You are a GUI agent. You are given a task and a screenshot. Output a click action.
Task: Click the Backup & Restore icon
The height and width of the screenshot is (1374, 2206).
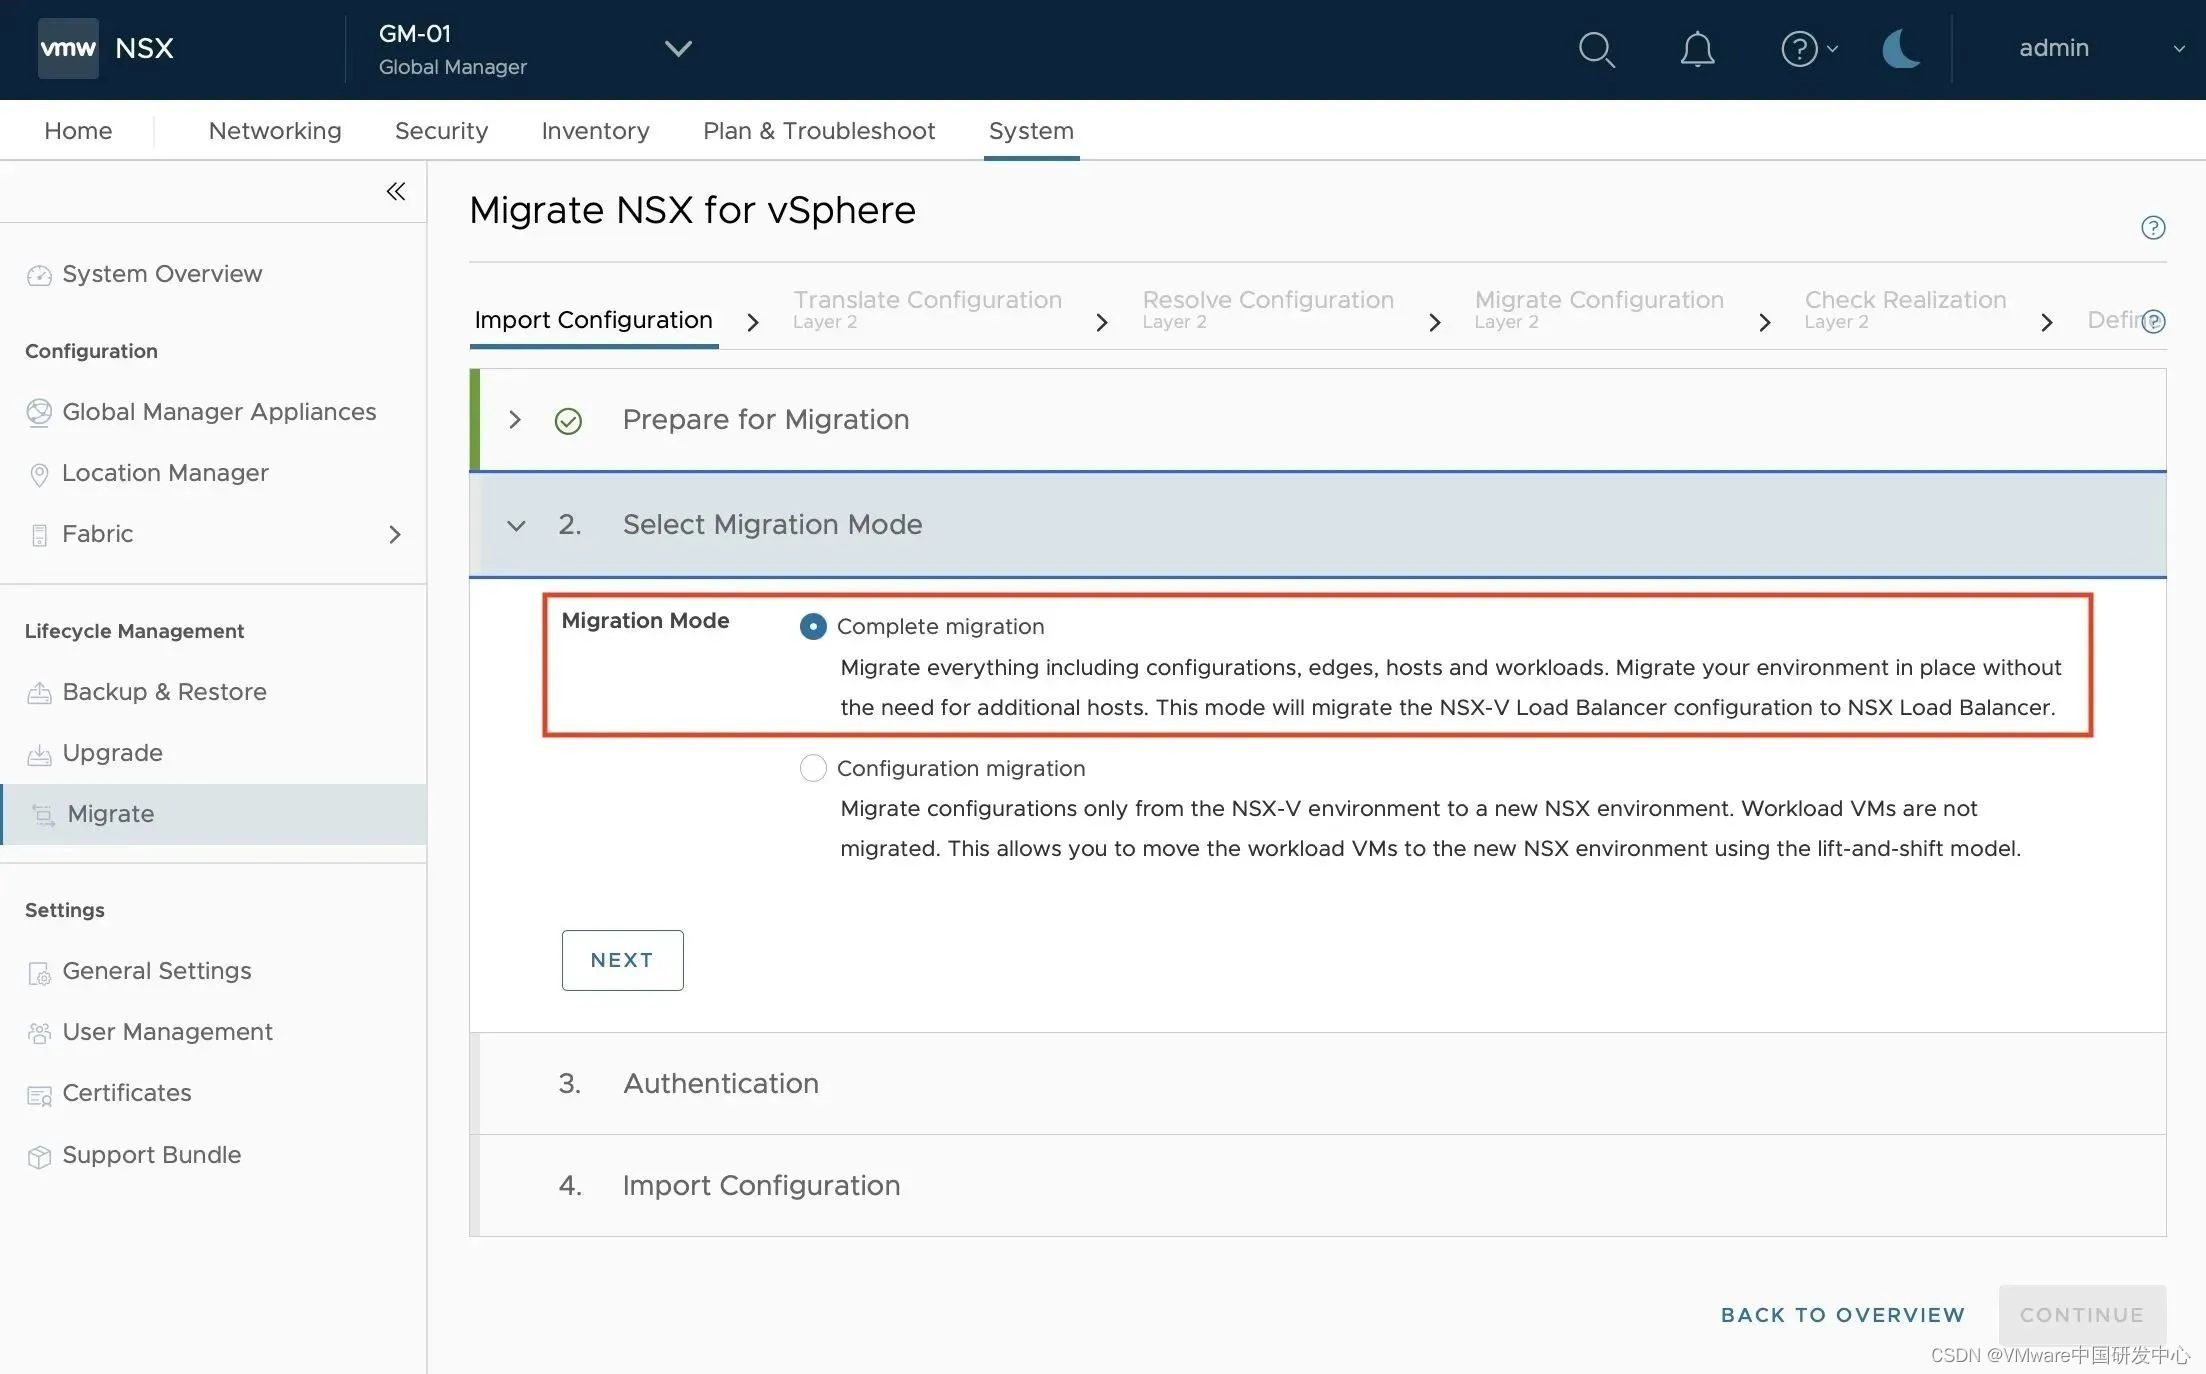[x=39, y=693]
